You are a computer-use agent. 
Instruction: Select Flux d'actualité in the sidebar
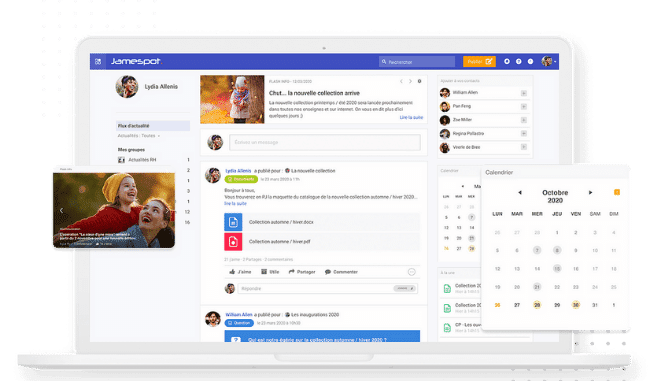coord(153,126)
